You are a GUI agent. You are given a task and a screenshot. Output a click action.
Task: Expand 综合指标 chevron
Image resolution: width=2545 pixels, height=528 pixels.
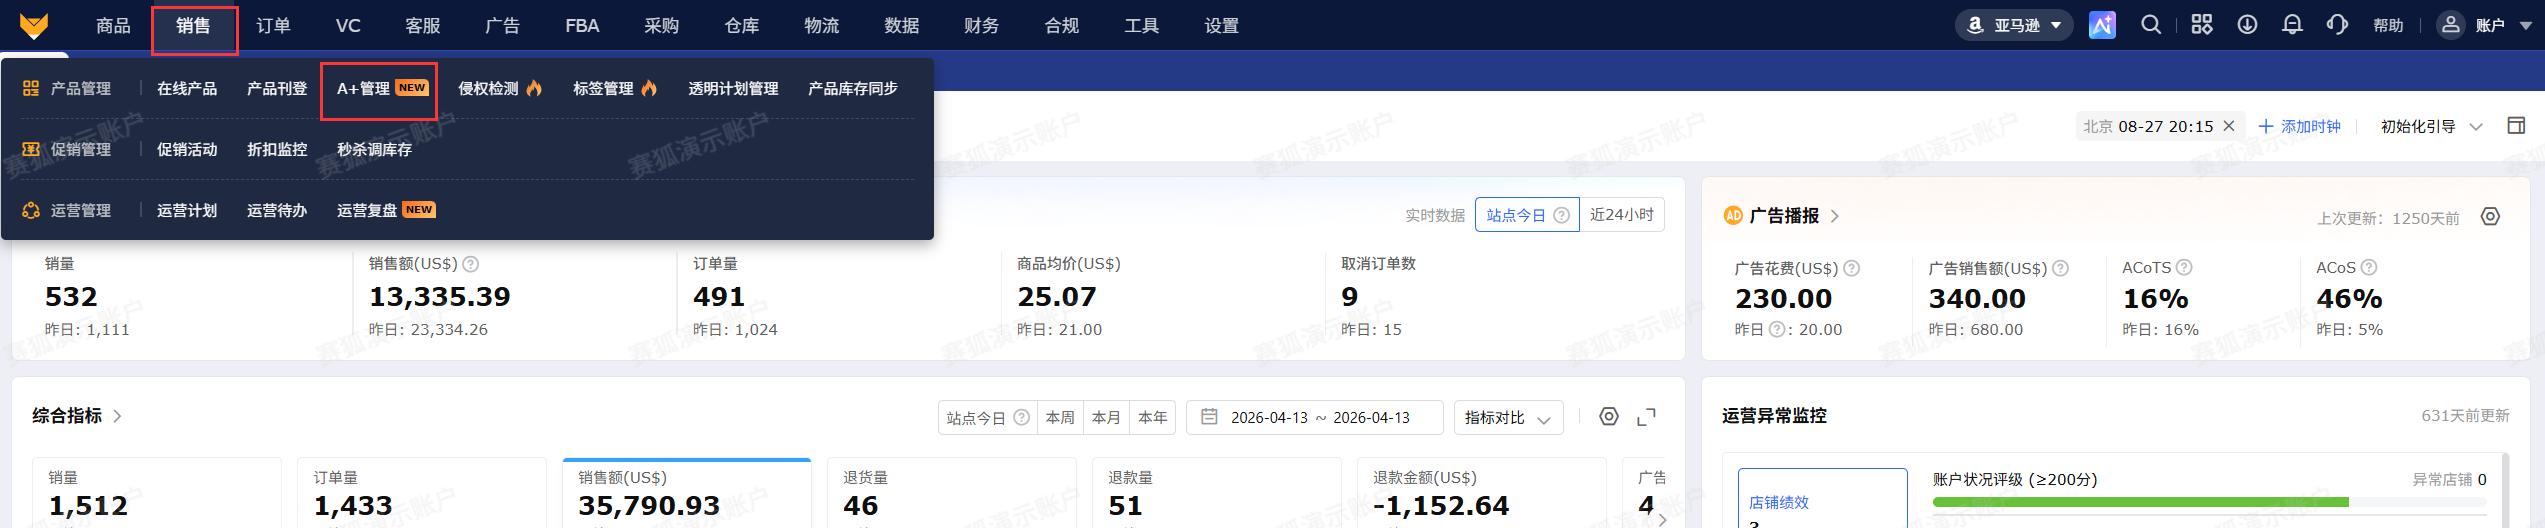pos(117,416)
